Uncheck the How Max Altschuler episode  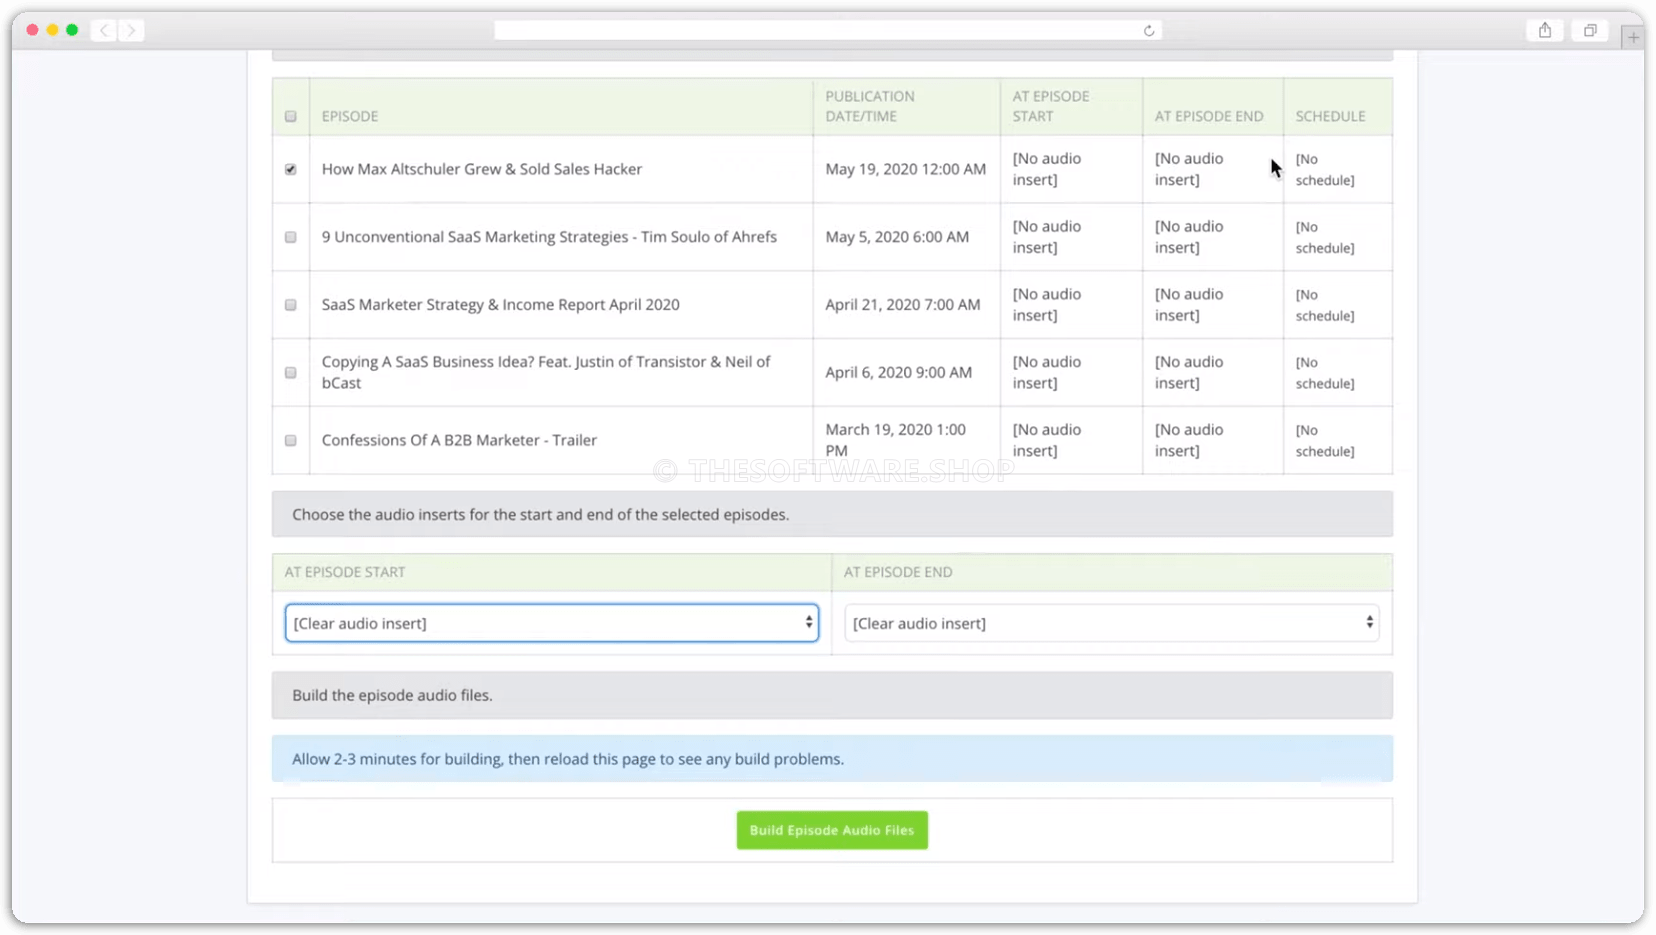pyautogui.click(x=291, y=169)
